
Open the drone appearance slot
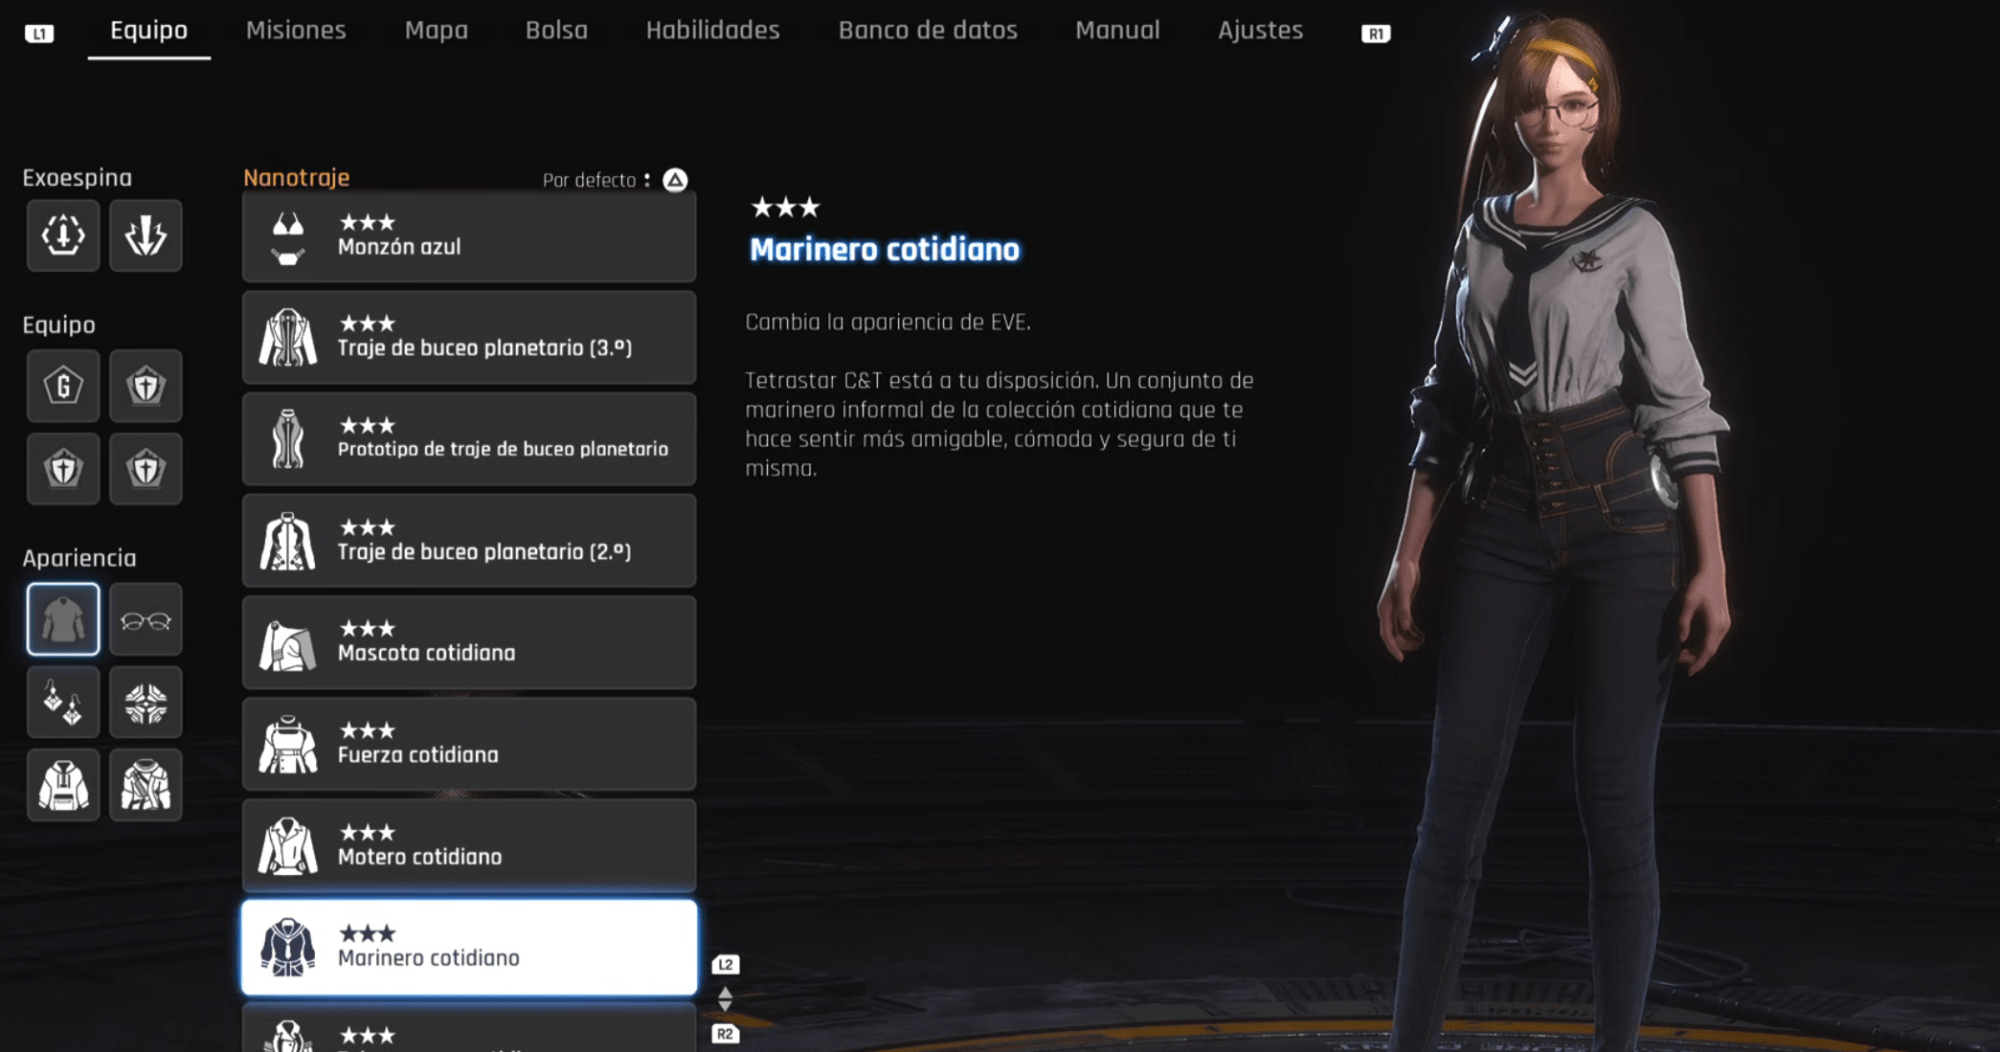146,703
